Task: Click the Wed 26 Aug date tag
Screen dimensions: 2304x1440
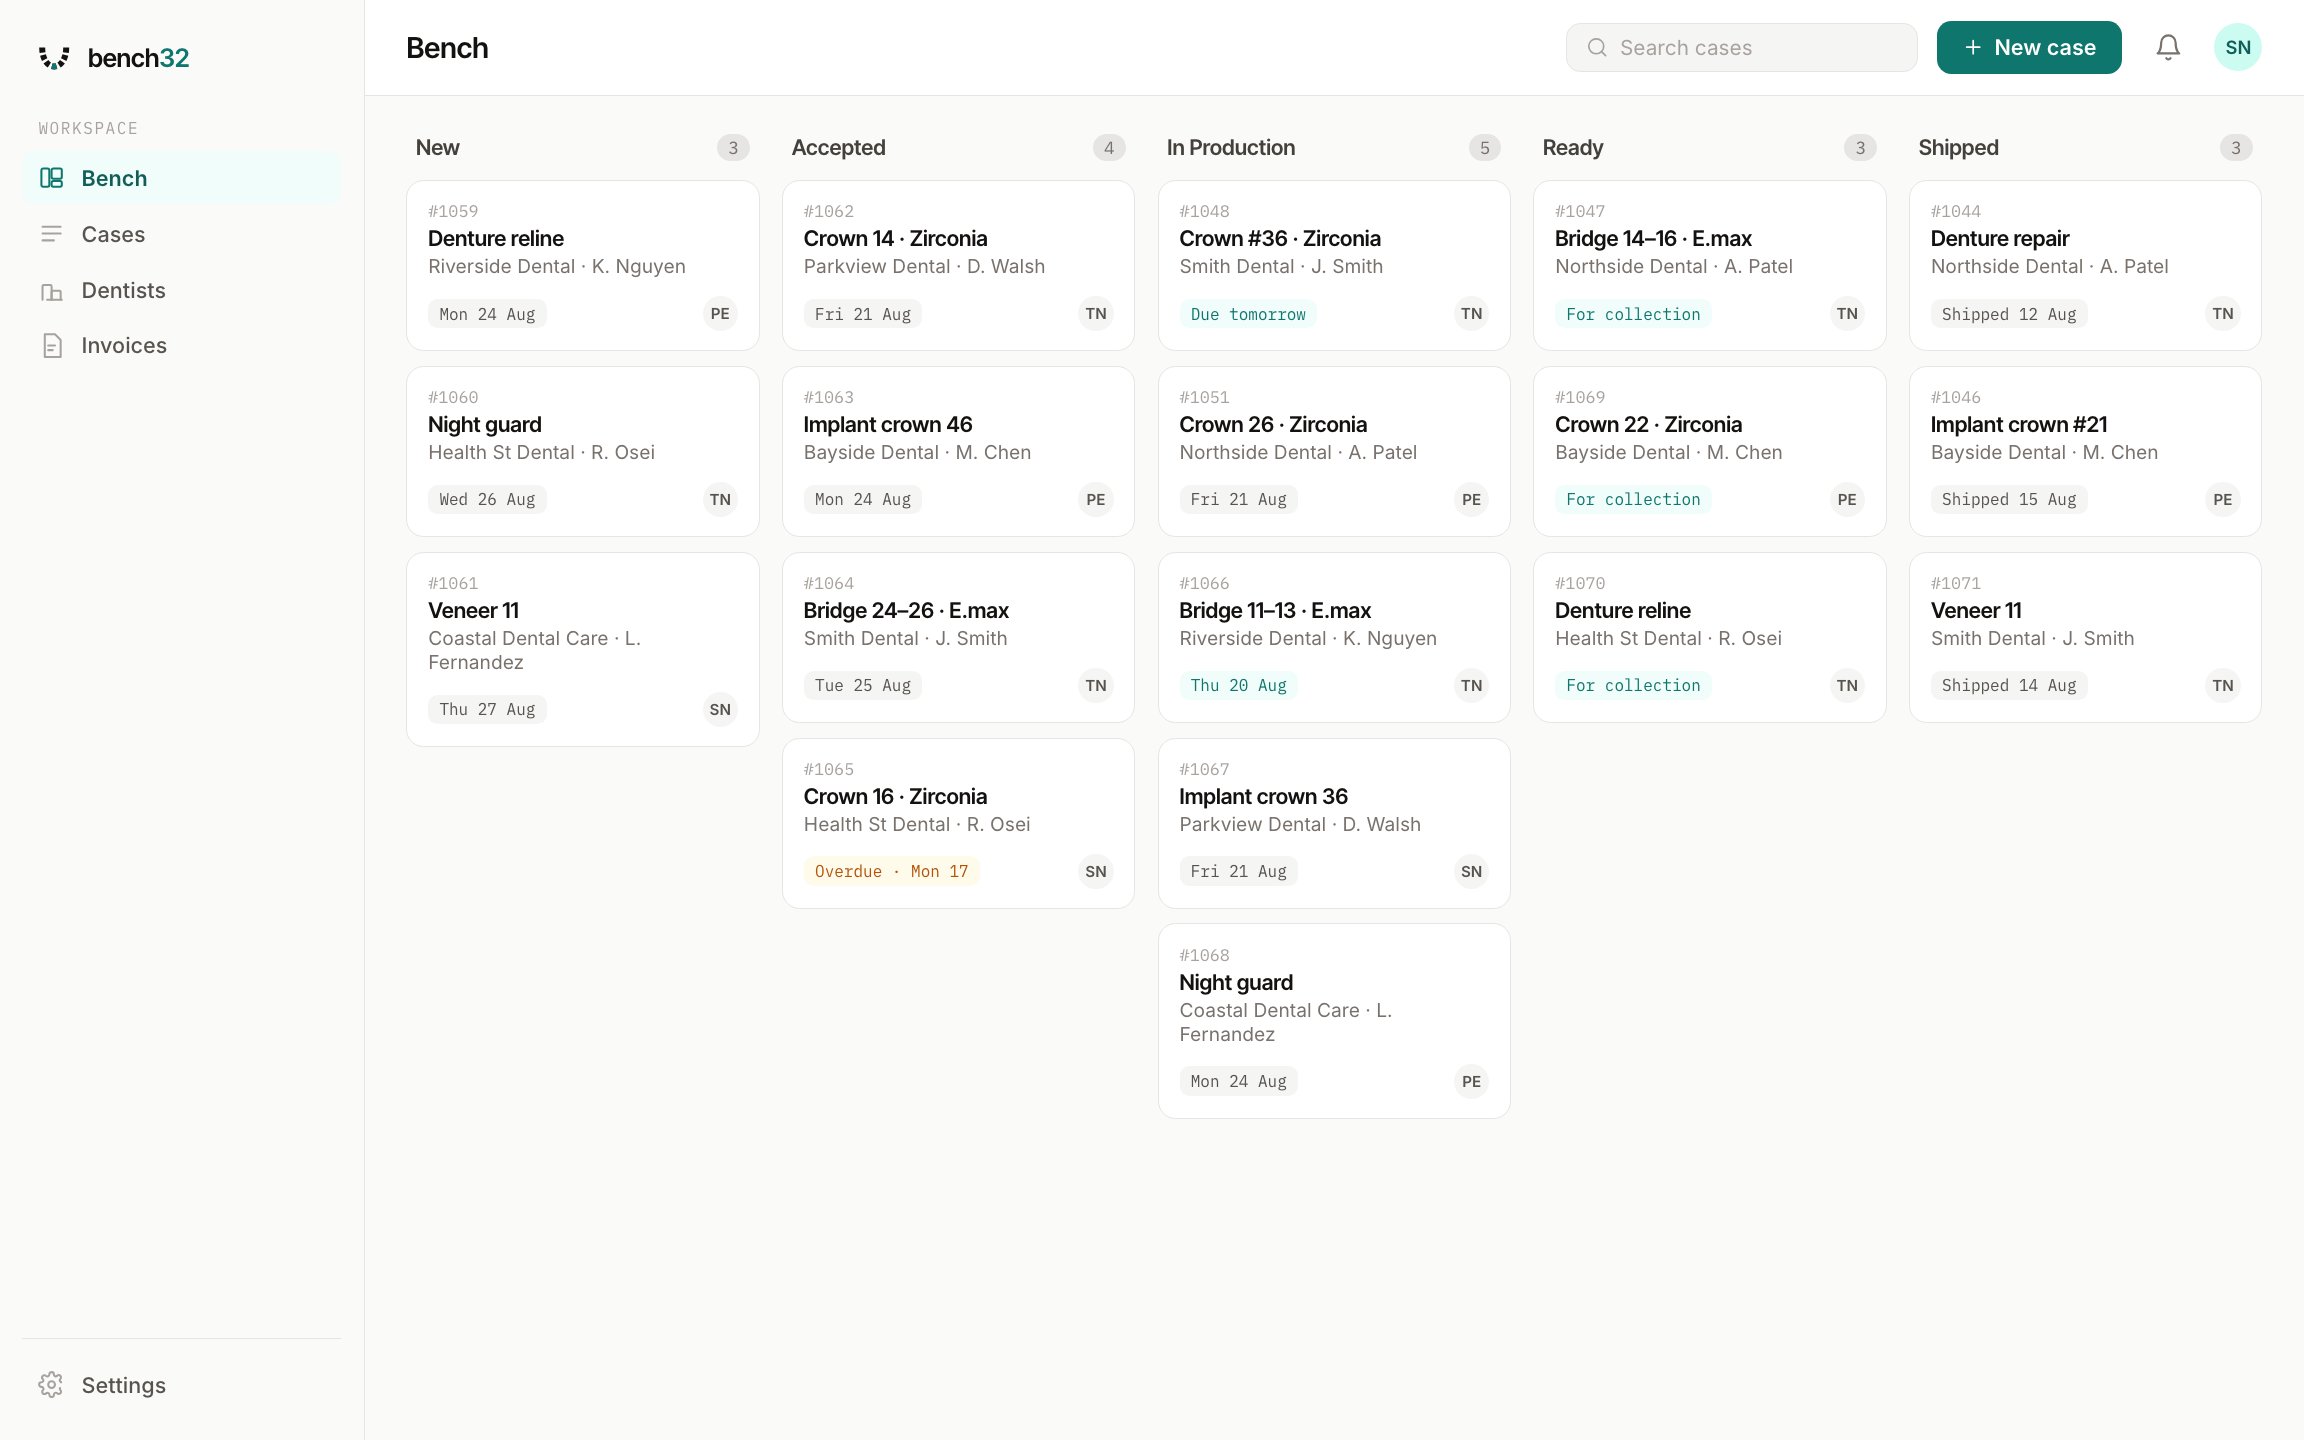Action: coord(487,499)
